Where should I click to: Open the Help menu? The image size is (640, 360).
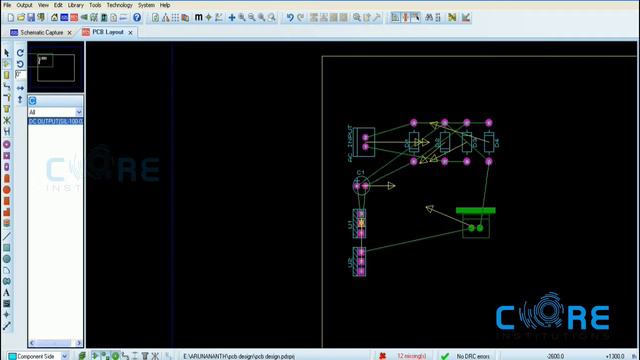coord(164,5)
